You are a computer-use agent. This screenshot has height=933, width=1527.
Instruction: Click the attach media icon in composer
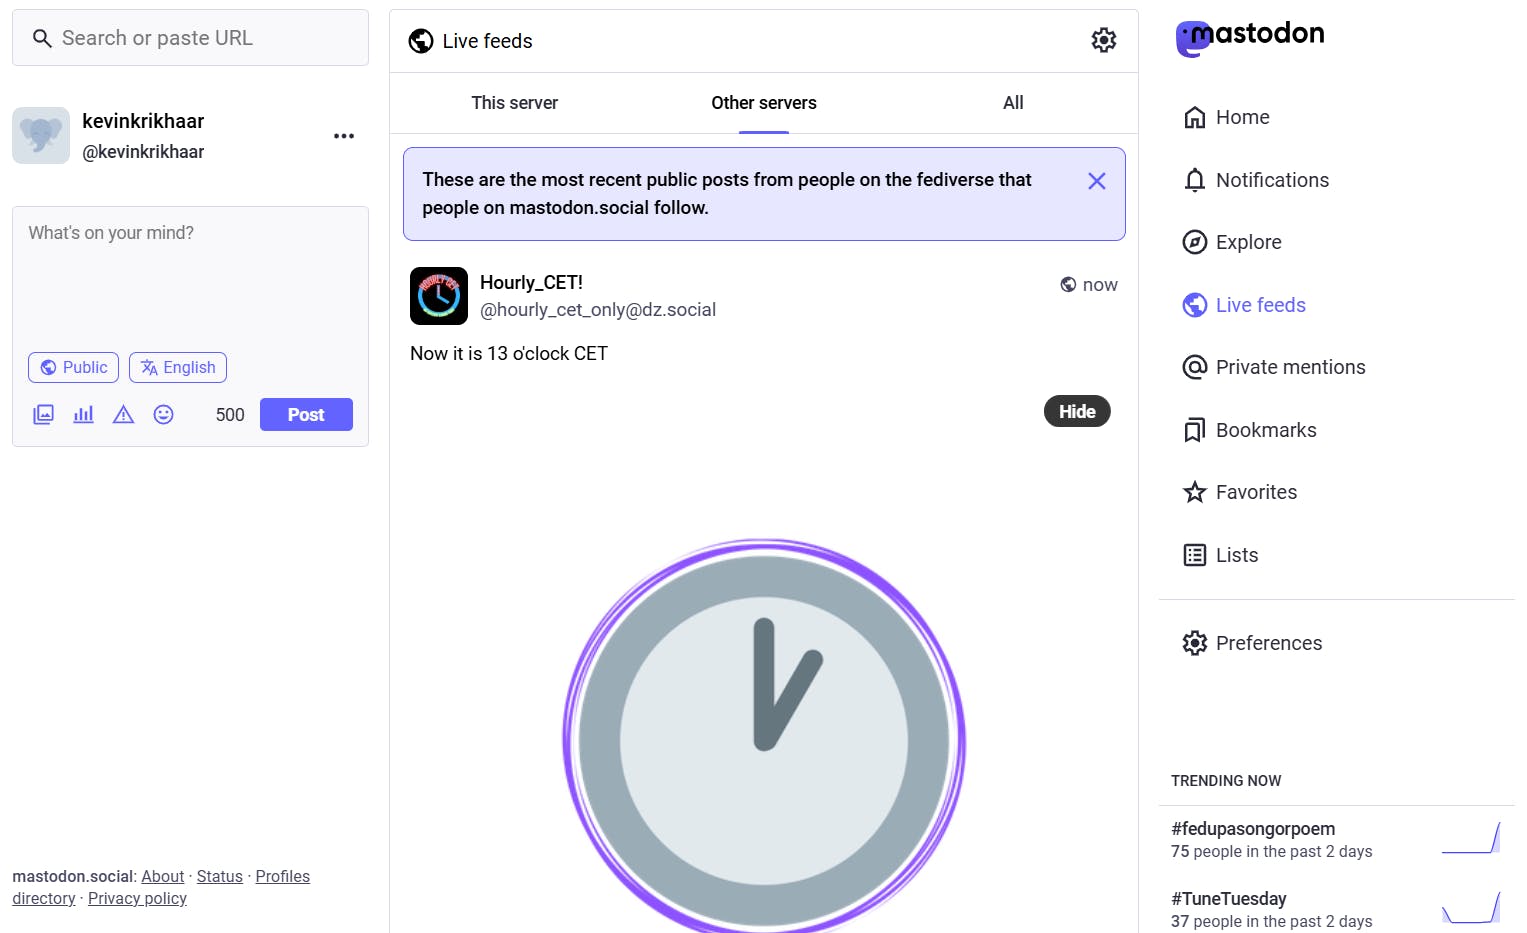[43, 415]
